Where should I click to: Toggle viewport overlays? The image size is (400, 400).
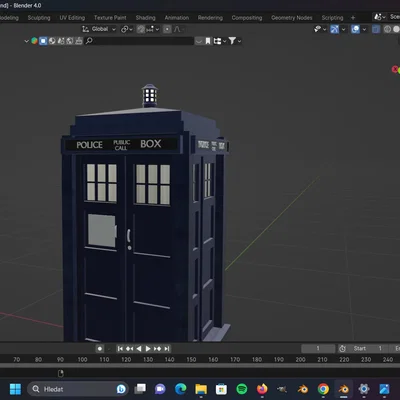355,29
